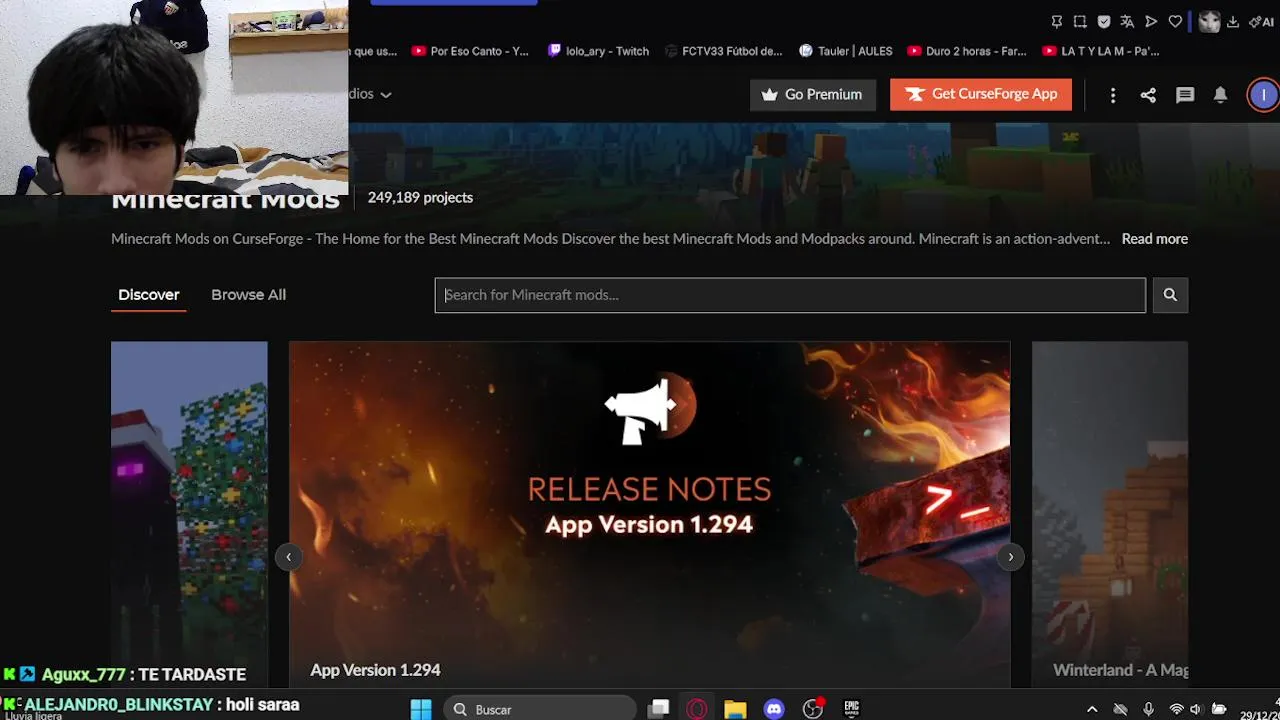Open the Wi-Fi network tray icon
The image size is (1280, 720).
coord(1177,709)
